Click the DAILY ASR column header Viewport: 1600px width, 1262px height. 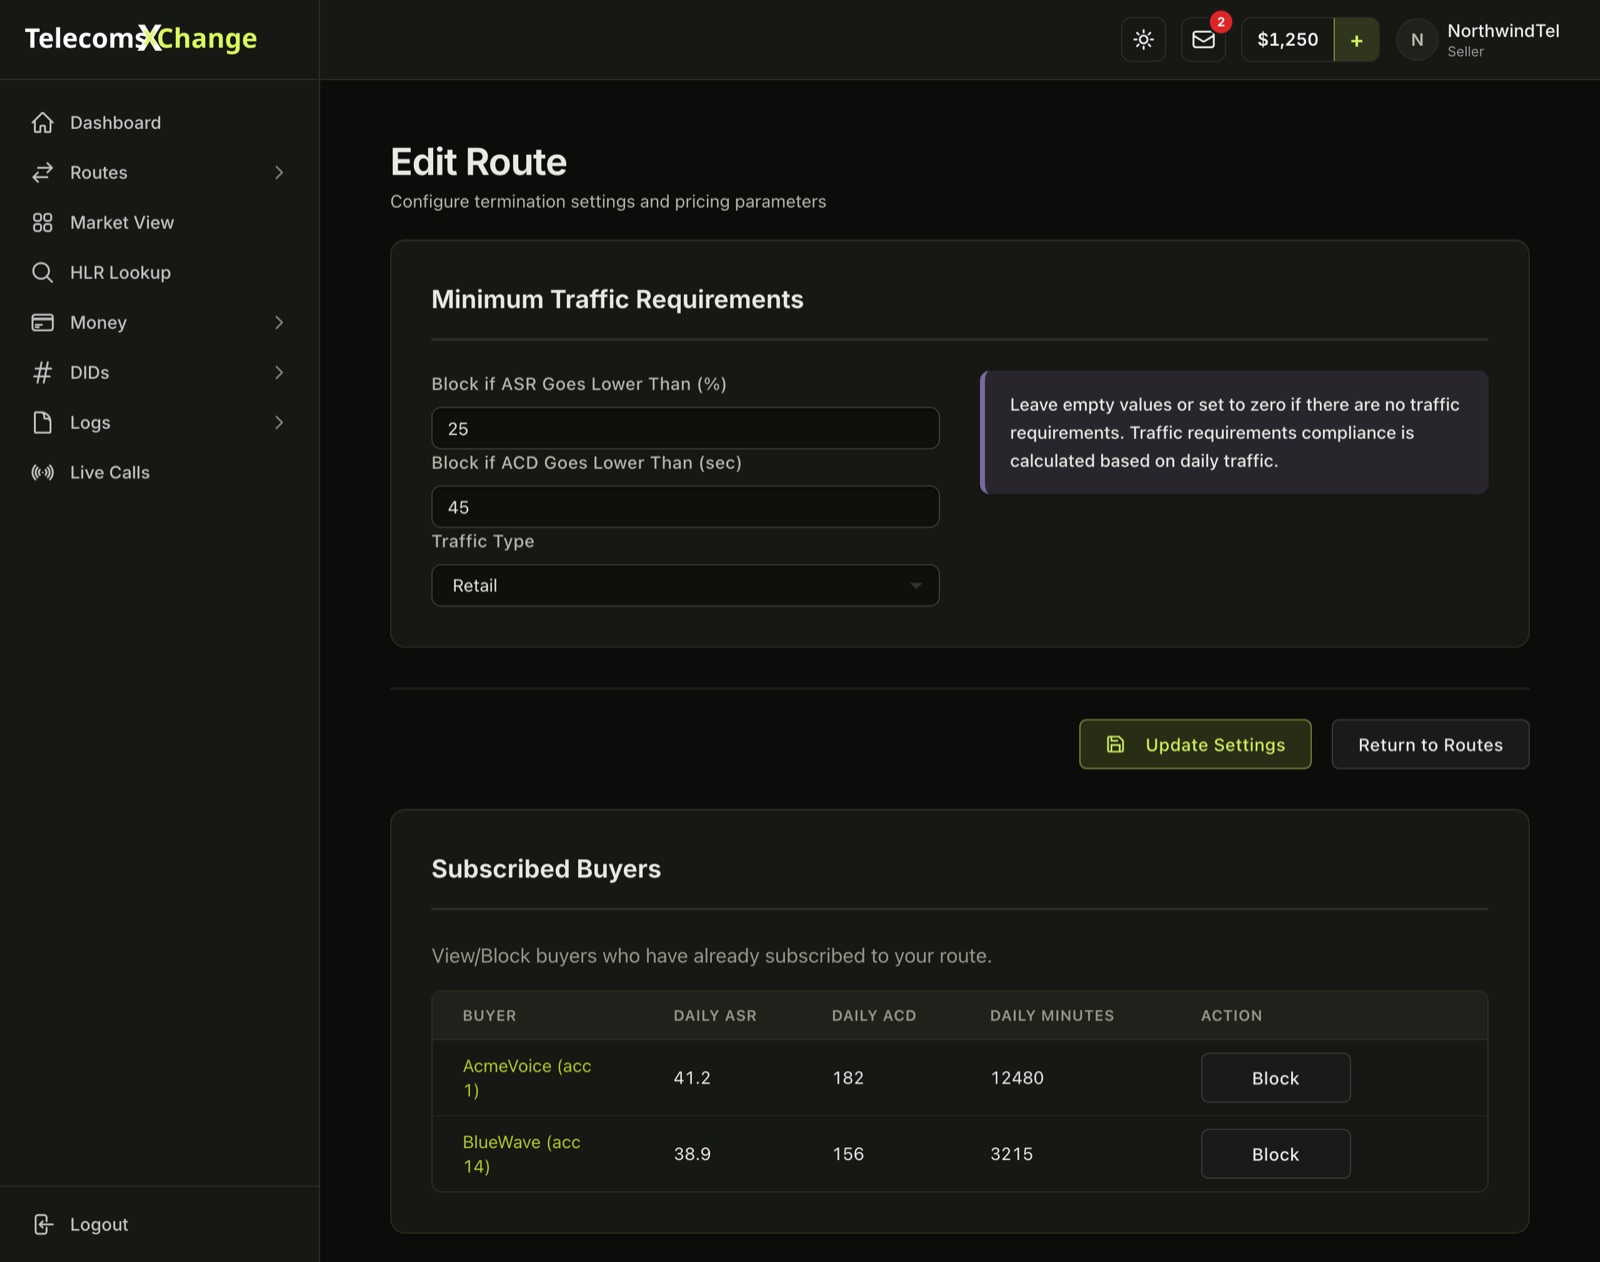715,1015
